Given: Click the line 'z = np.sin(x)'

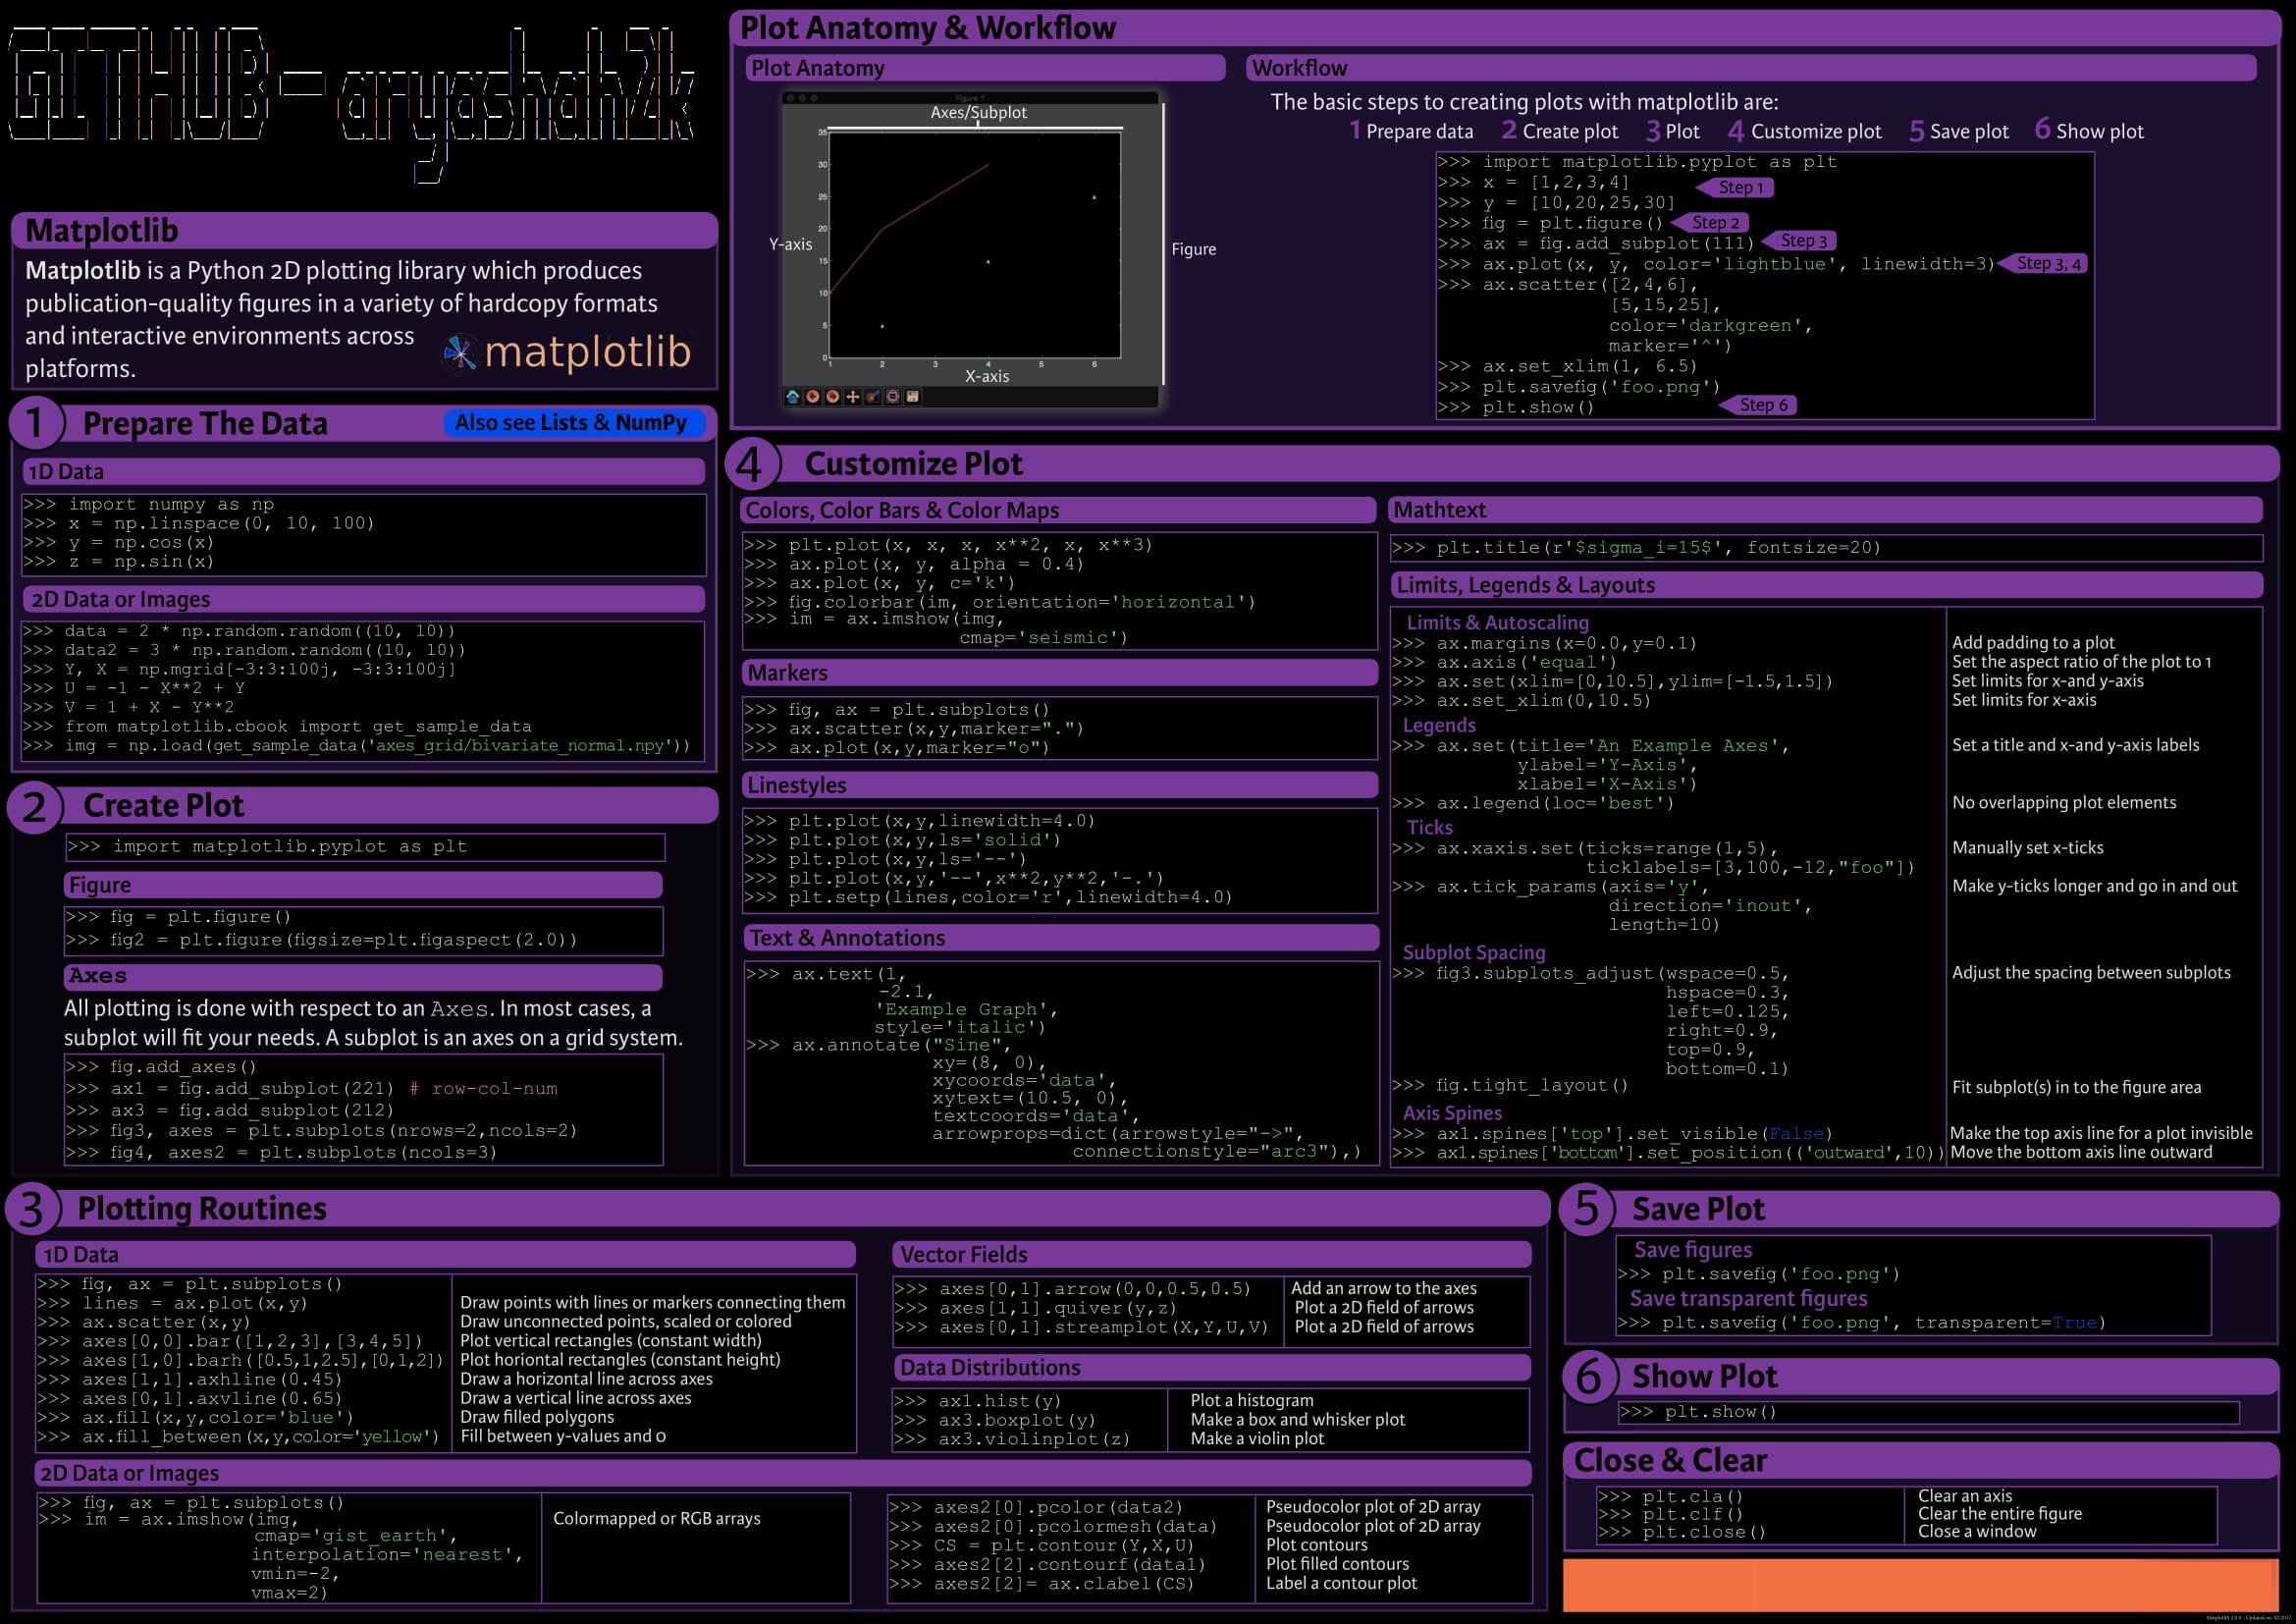Looking at the screenshot, I should [x=118, y=561].
